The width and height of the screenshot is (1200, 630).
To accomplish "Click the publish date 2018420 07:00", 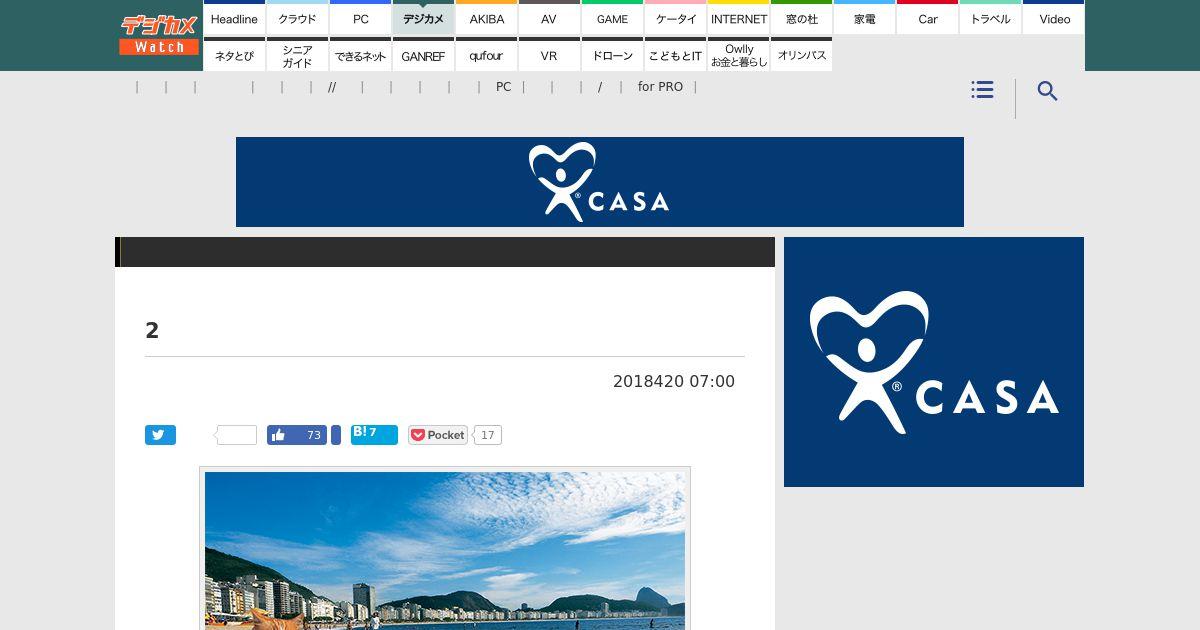I will (674, 381).
